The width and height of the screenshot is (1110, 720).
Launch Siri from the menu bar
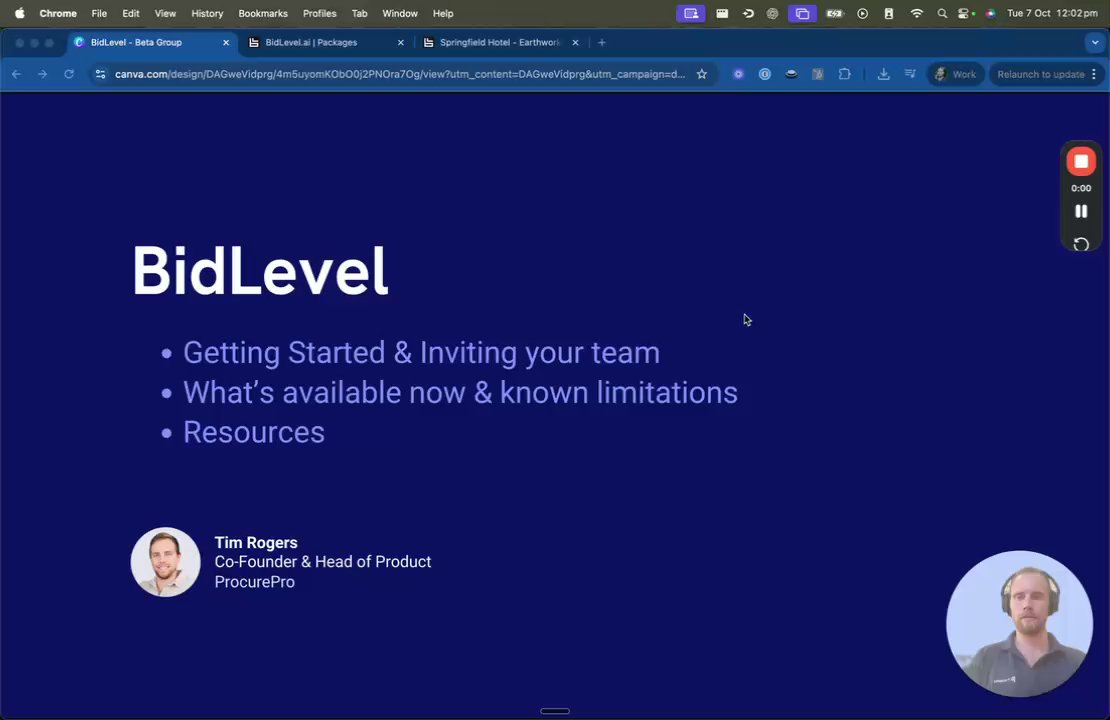point(990,13)
